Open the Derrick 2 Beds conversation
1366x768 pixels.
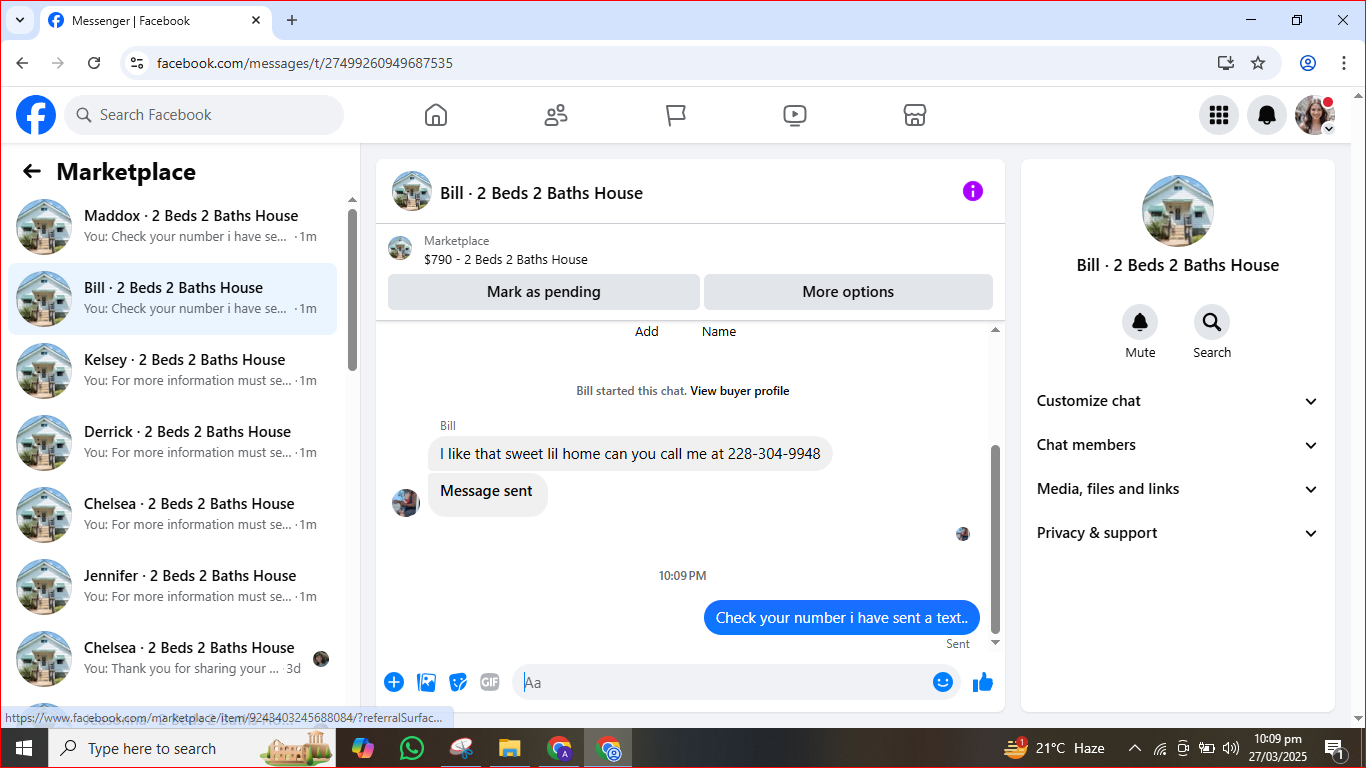tap(172, 443)
